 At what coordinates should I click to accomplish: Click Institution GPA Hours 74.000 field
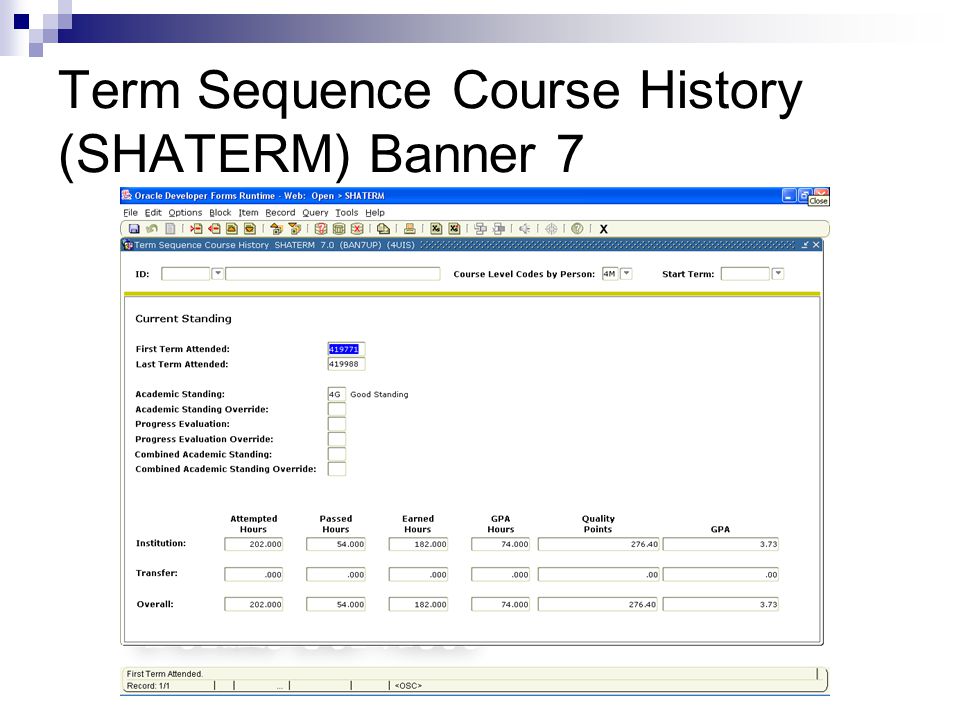501,544
